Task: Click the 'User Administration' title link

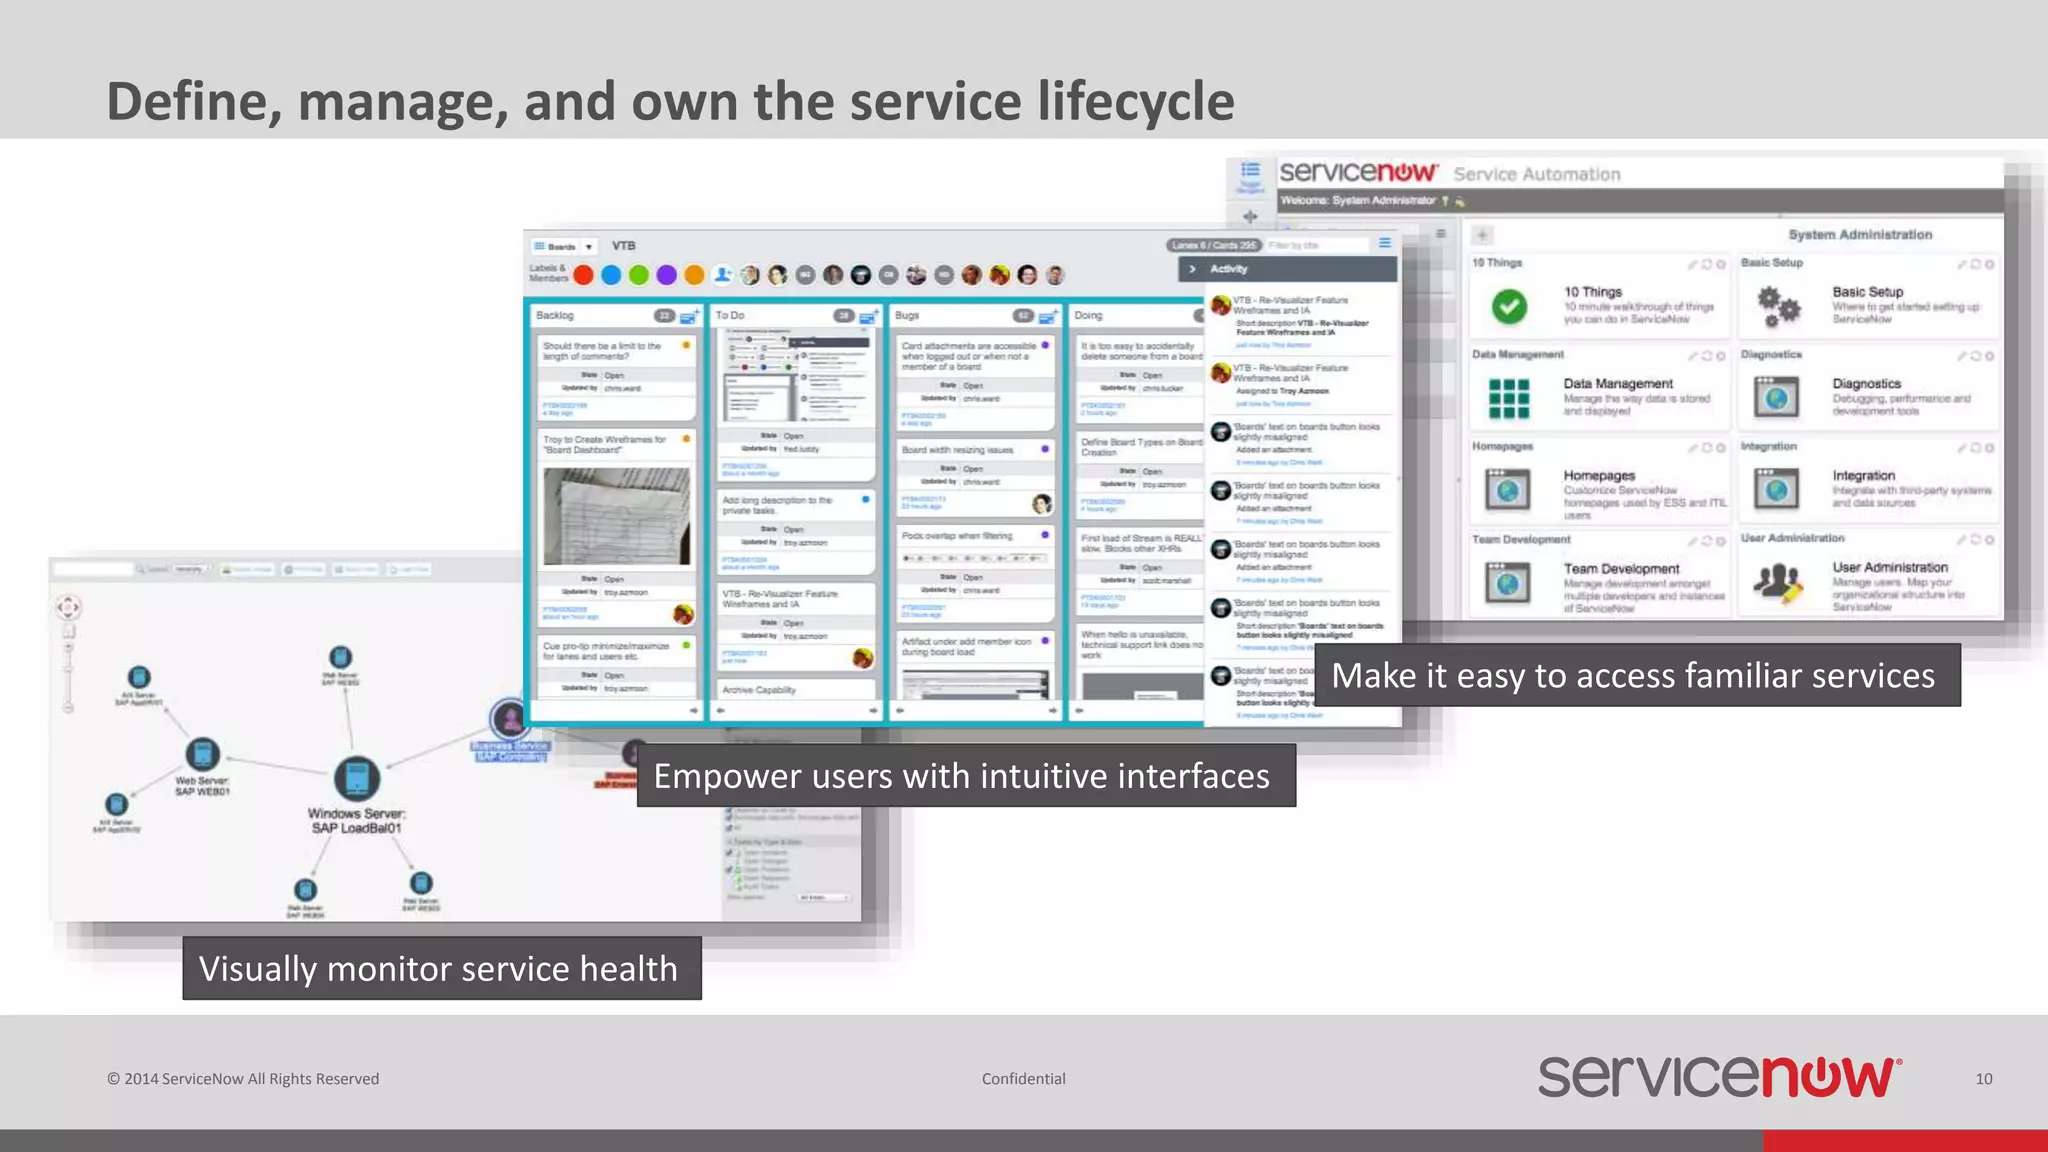Action: [x=1890, y=567]
